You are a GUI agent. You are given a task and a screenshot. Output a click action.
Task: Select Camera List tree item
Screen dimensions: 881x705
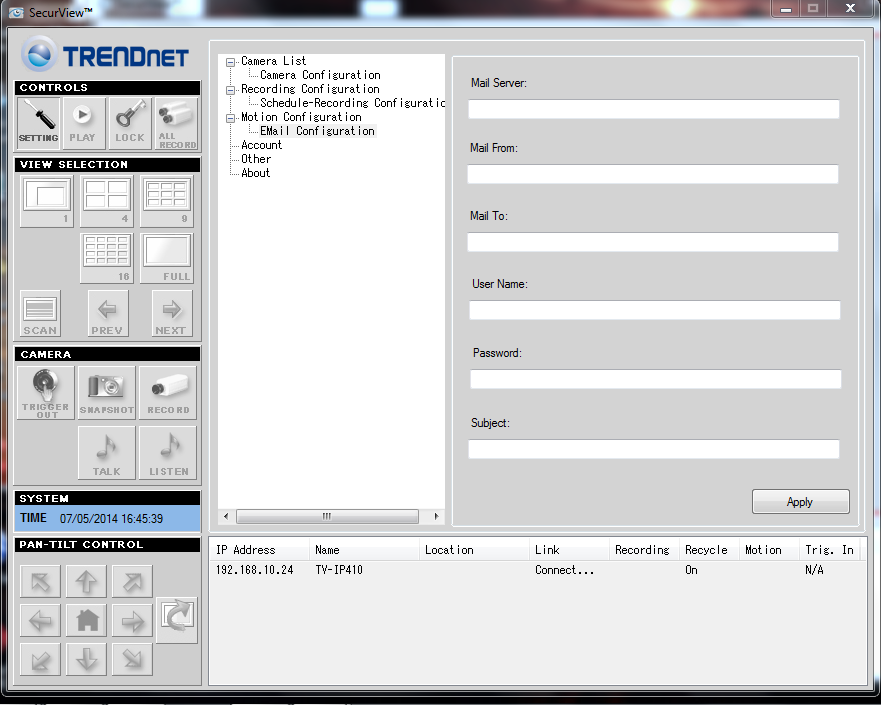point(274,61)
